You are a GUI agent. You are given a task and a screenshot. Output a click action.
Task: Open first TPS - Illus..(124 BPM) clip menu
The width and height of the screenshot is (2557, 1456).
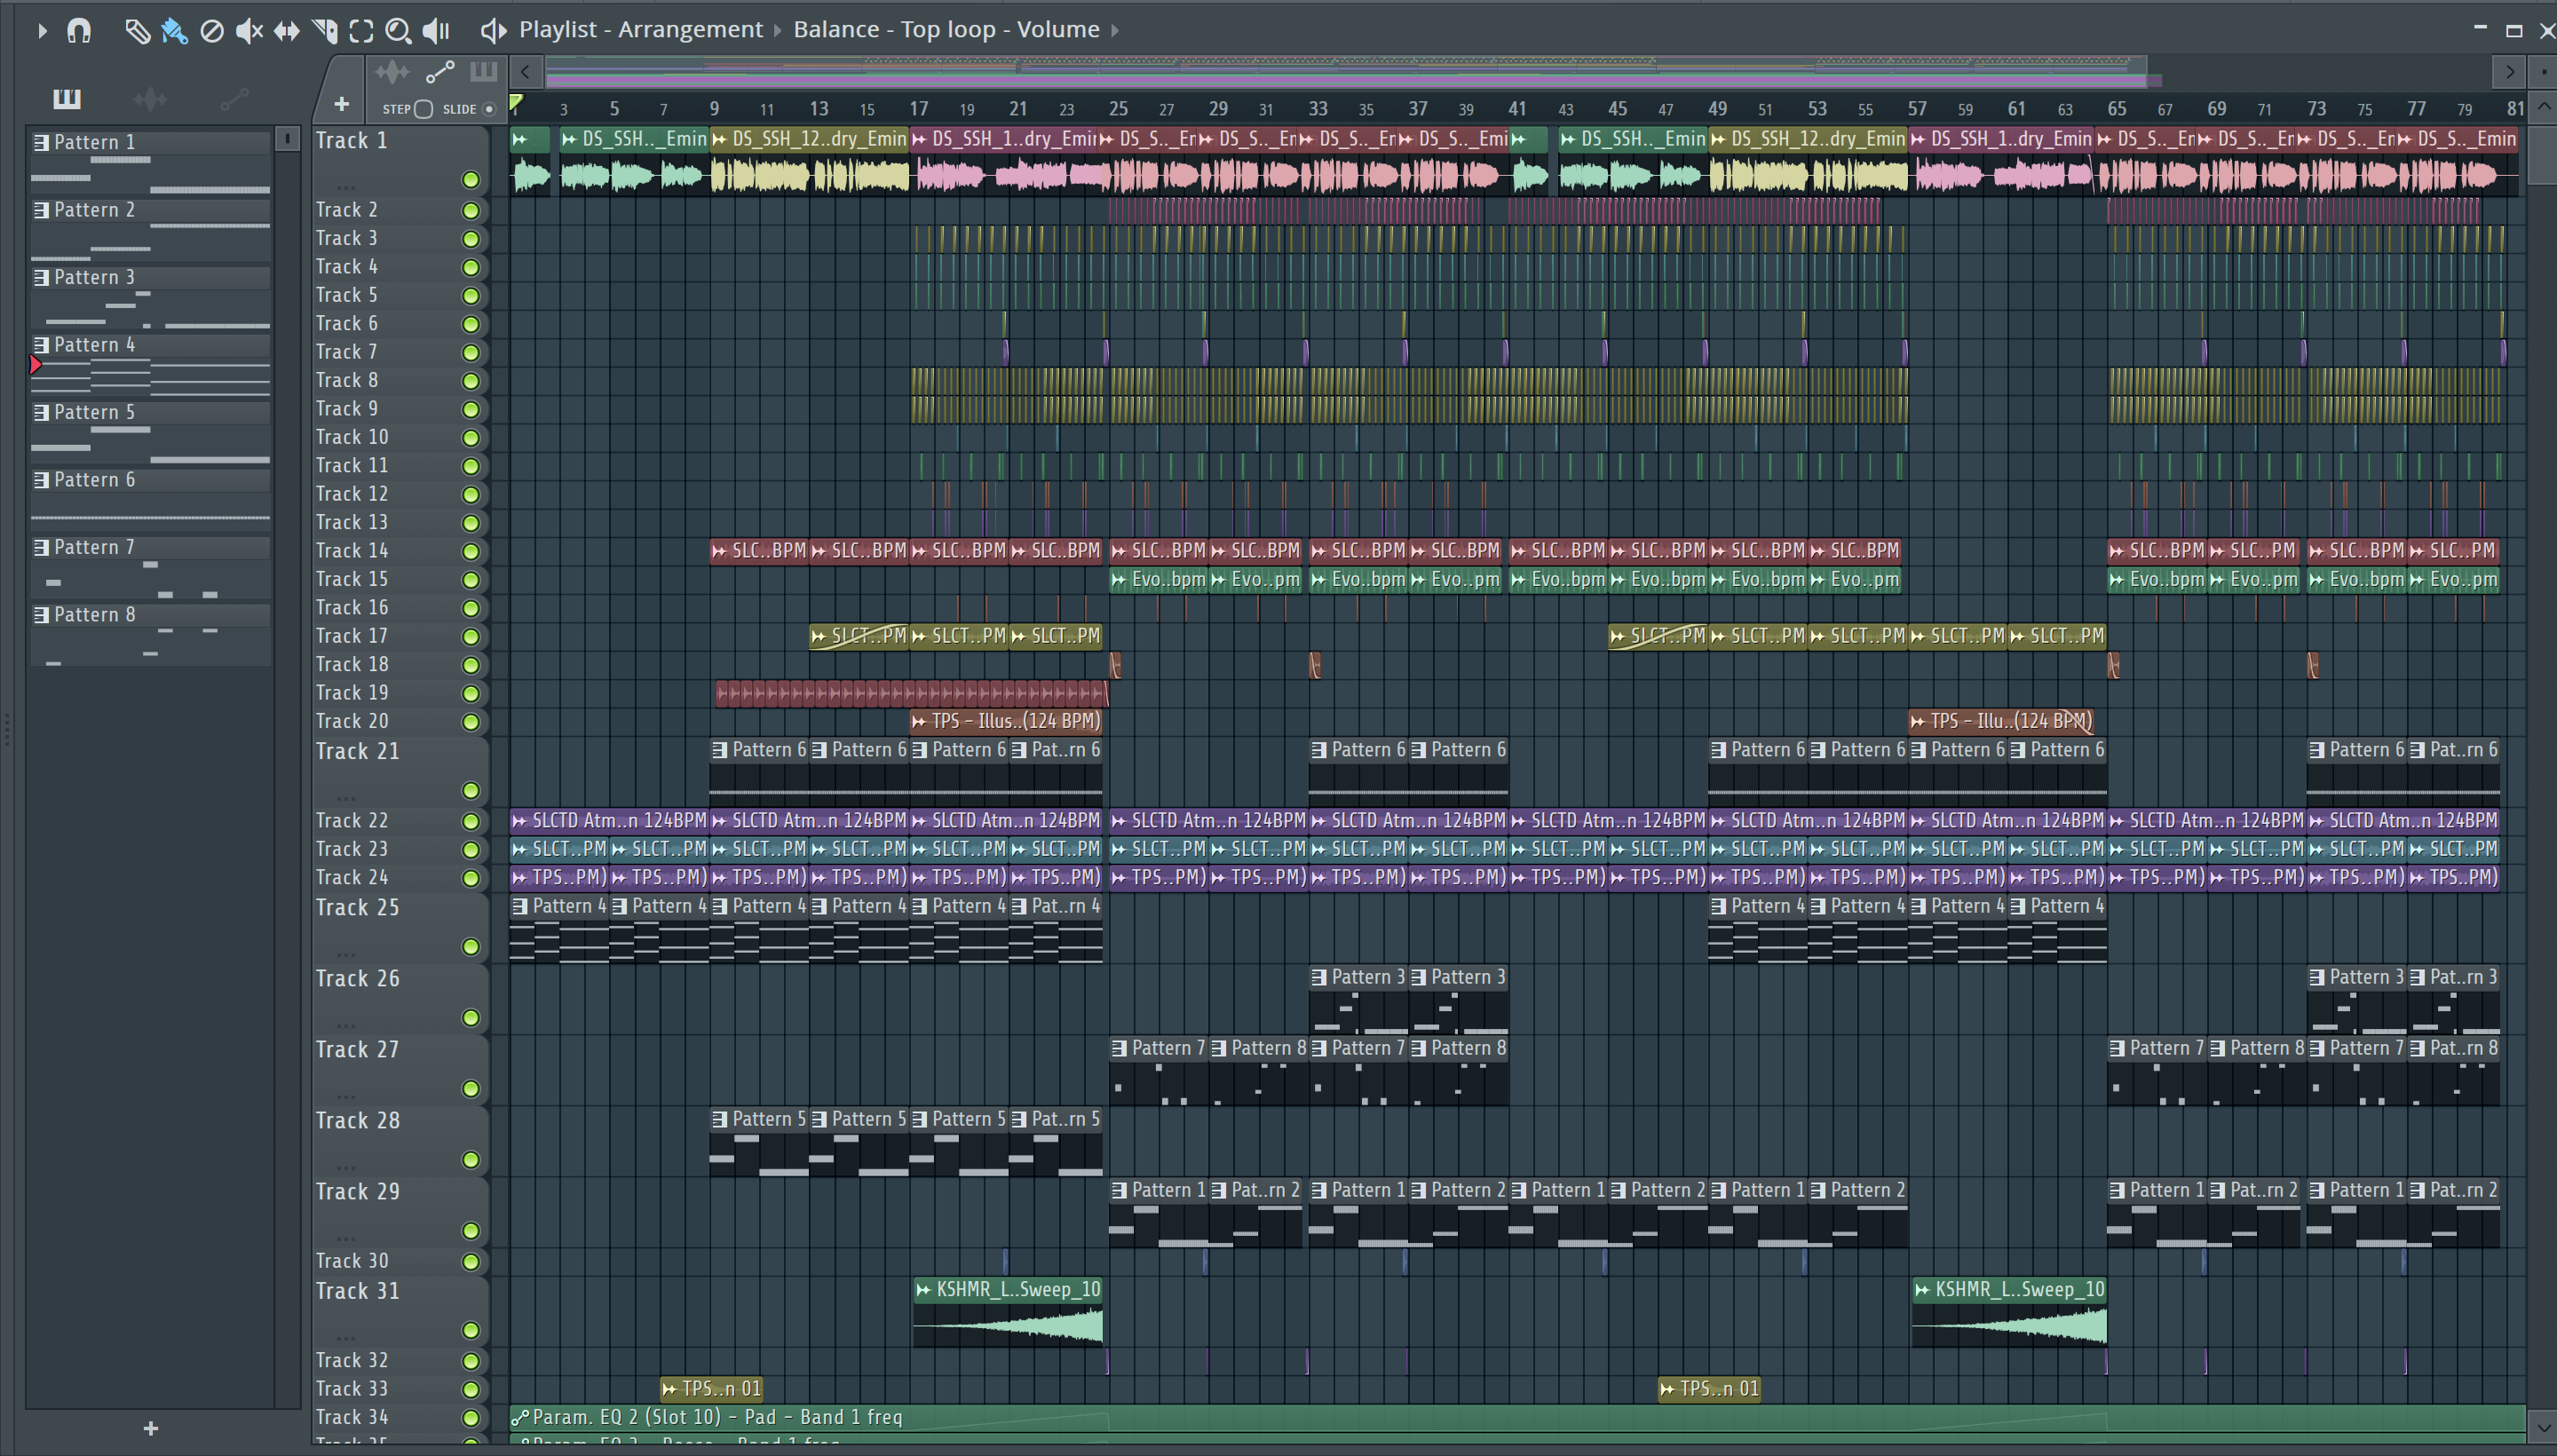pyautogui.click(x=919, y=722)
